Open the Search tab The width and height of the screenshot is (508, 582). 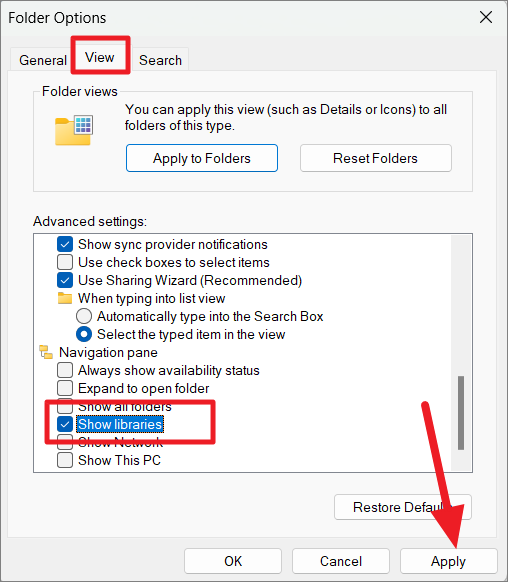[x=160, y=60]
